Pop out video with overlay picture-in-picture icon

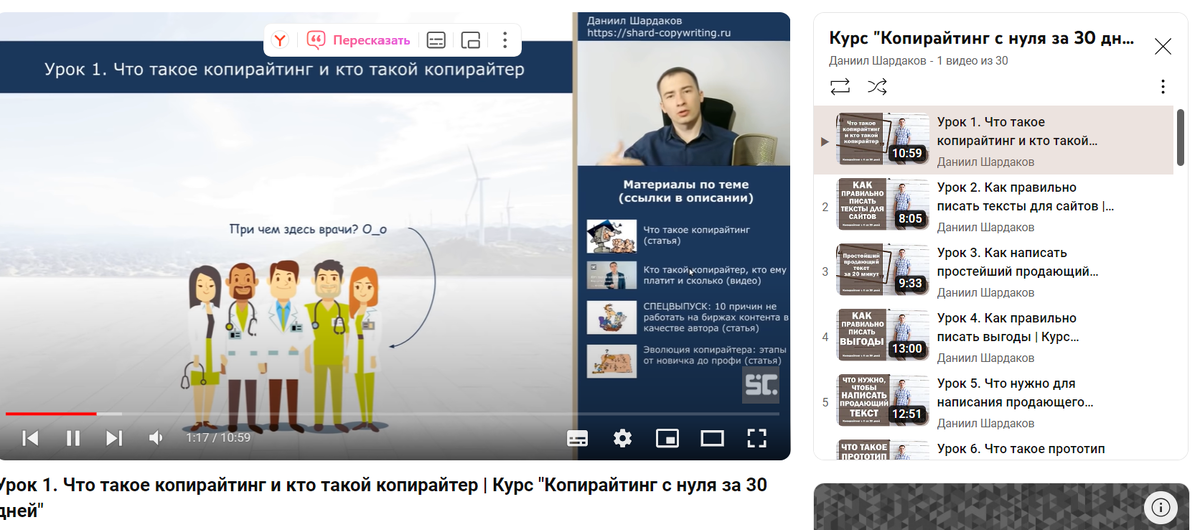click(x=470, y=40)
